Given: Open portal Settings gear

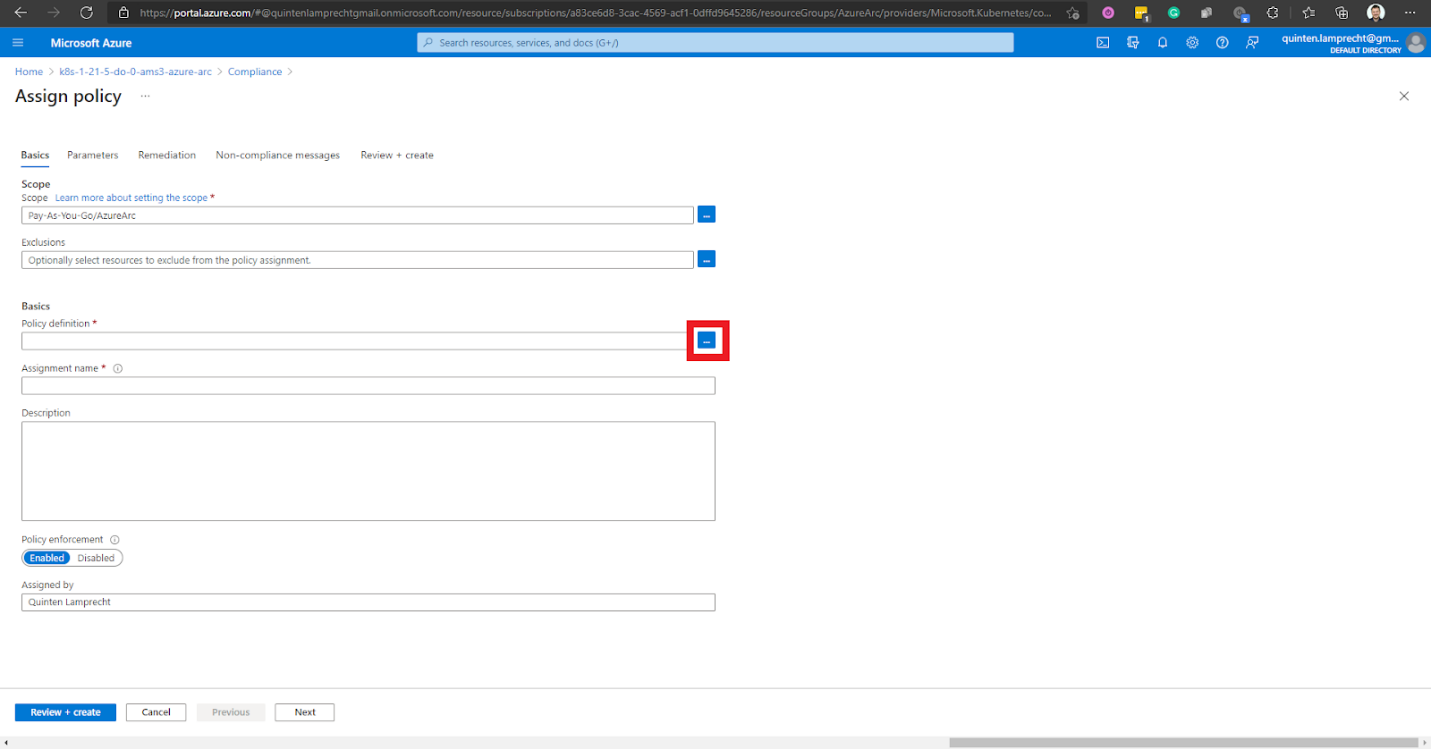Looking at the screenshot, I should pyautogui.click(x=1192, y=43).
